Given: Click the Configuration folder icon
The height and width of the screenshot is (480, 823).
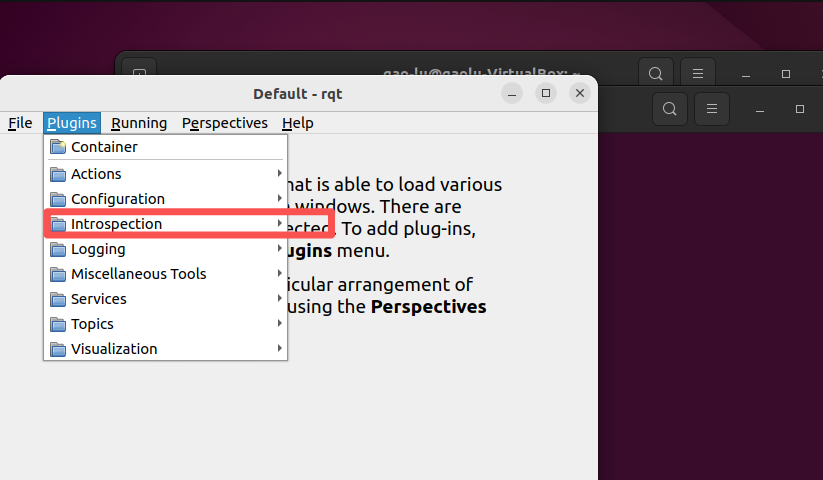Looking at the screenshot, I should (58, 199).
